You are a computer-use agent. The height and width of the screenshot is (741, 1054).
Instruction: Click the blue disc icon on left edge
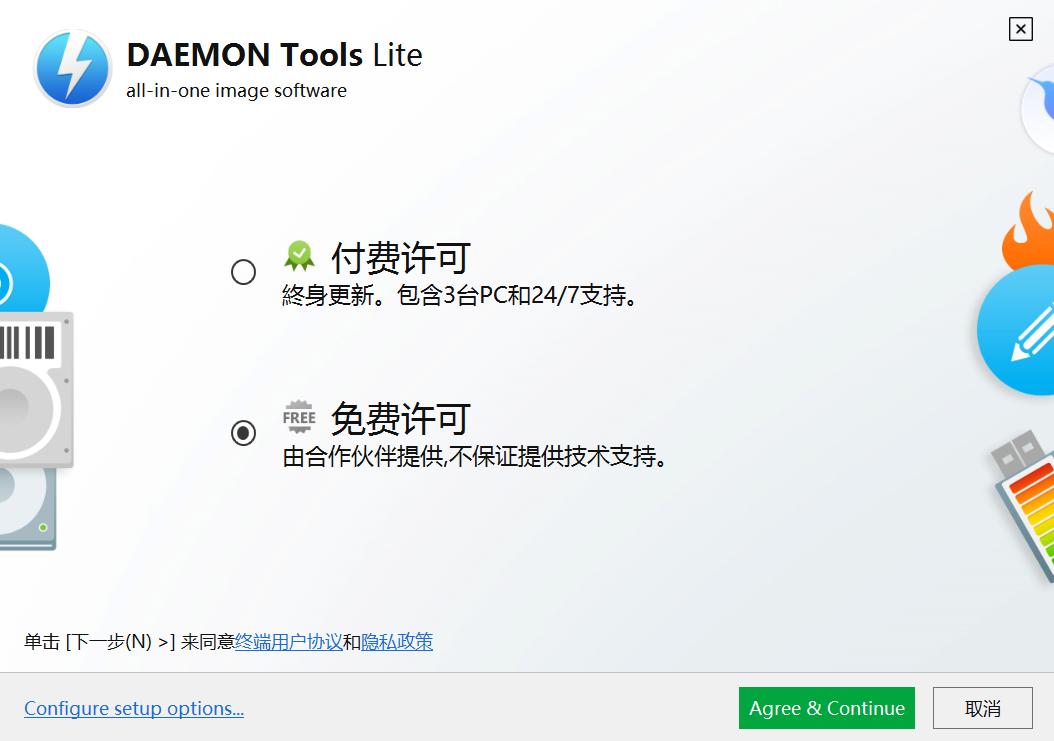pyautogui.click(x=18, y=268)
